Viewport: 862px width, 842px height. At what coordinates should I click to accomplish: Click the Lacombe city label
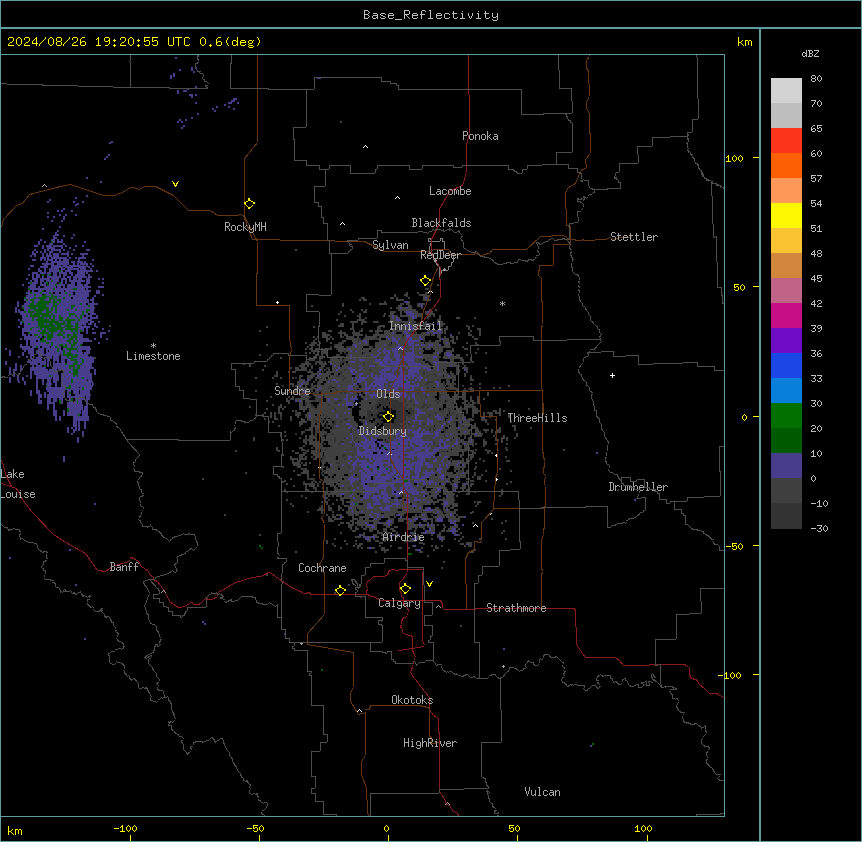[x=450, y=191]
